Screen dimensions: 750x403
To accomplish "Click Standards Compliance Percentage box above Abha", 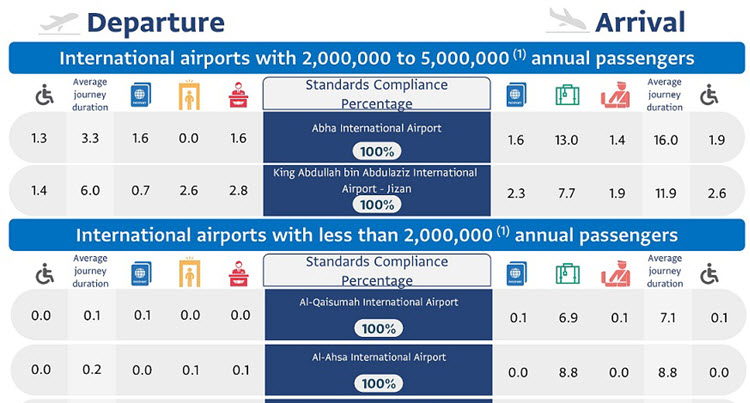I will [x=377, y=94].
